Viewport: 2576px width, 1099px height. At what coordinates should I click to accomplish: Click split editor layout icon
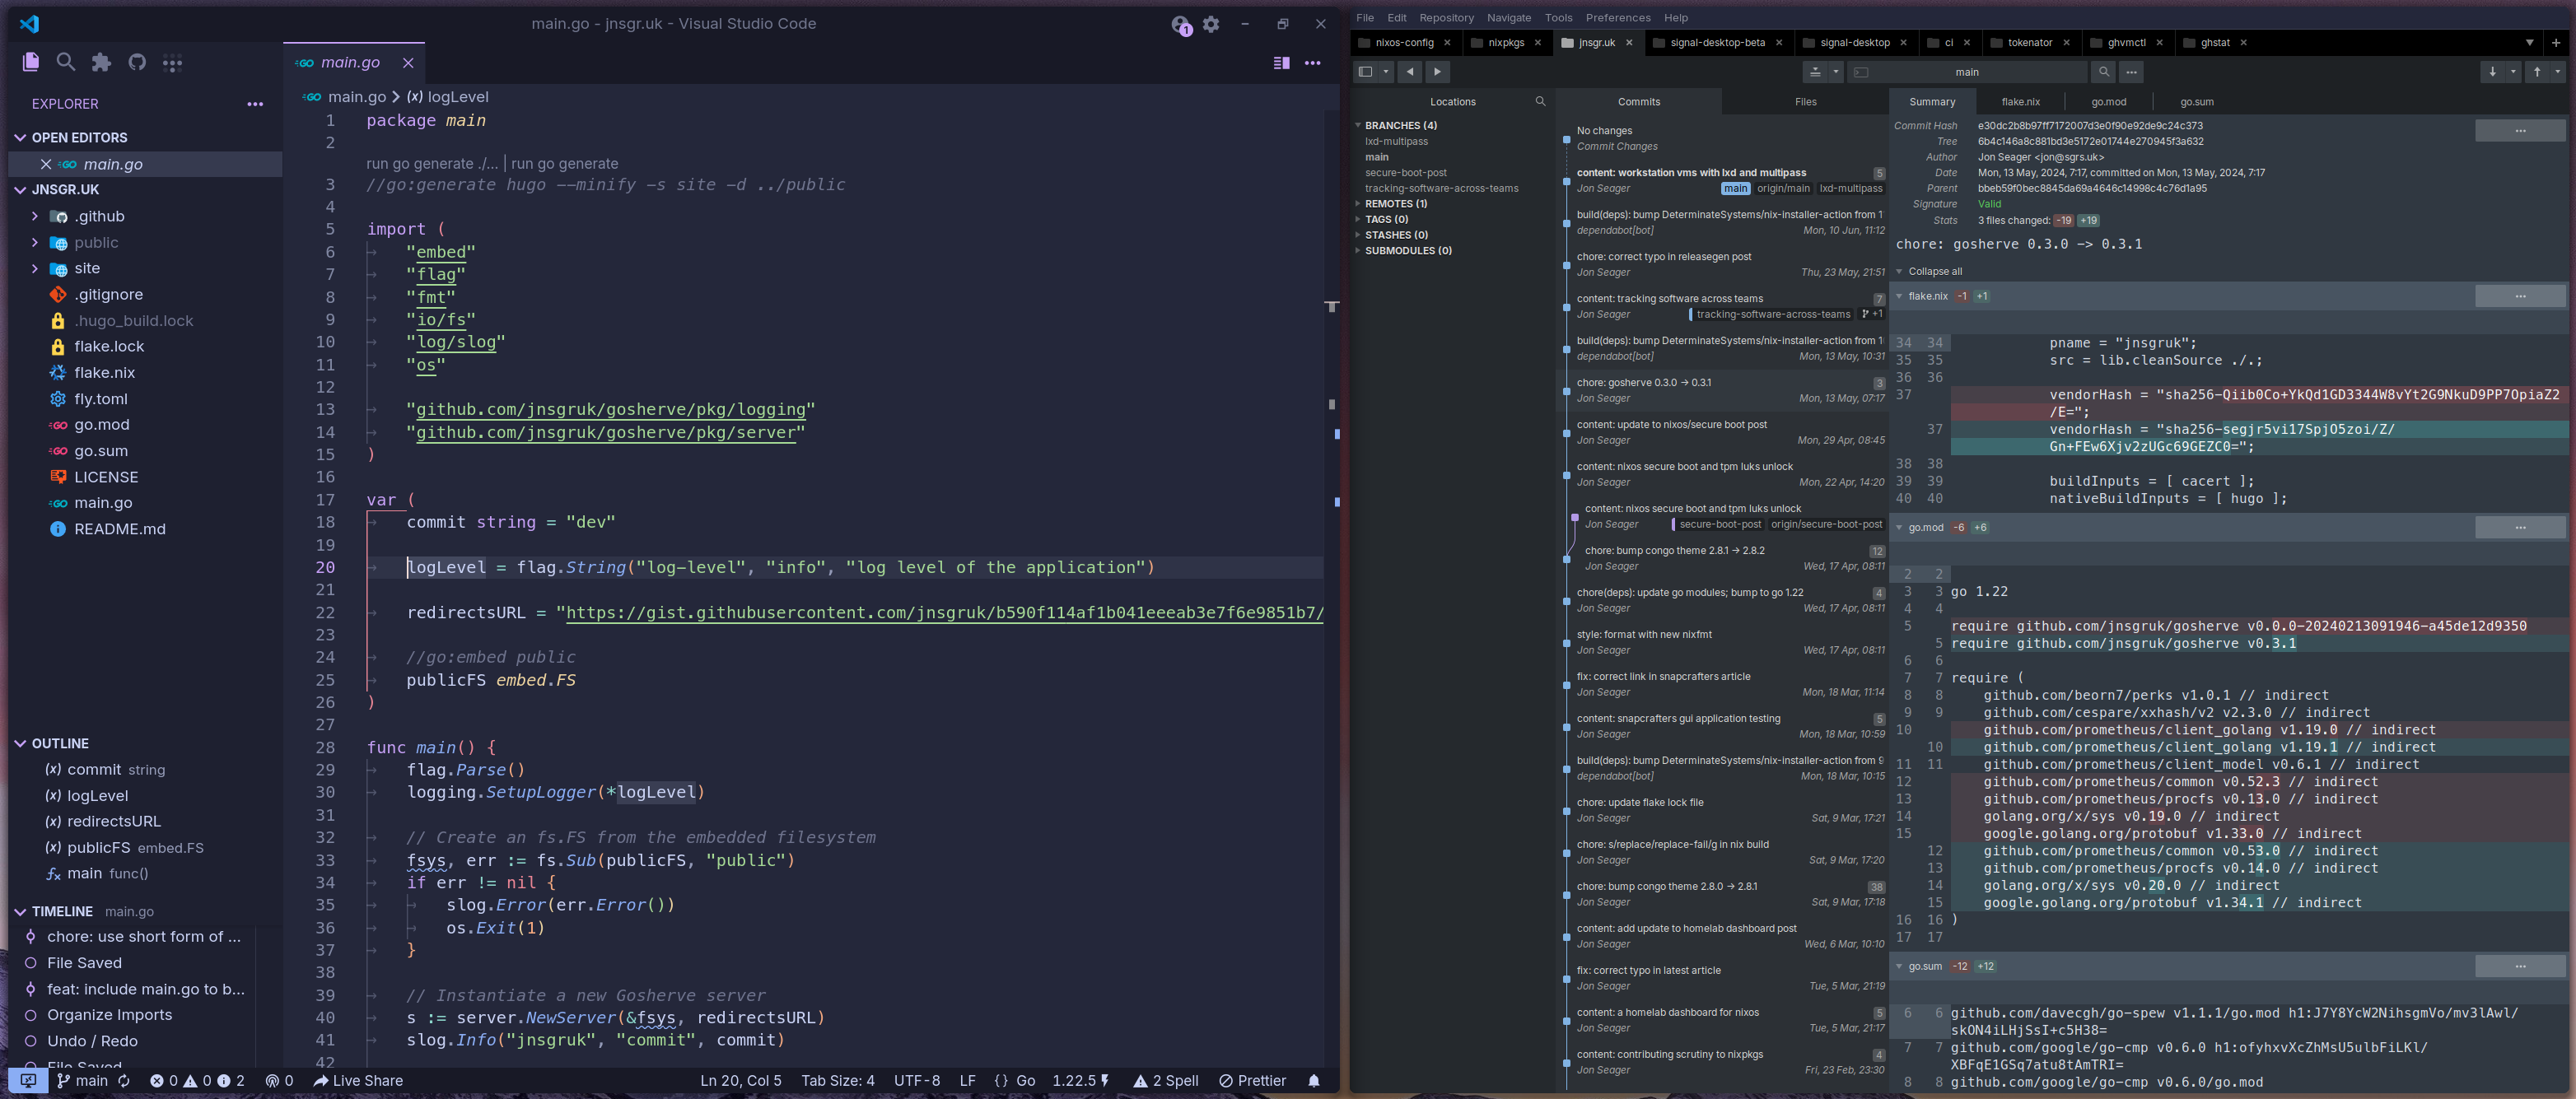point(1281,62)
